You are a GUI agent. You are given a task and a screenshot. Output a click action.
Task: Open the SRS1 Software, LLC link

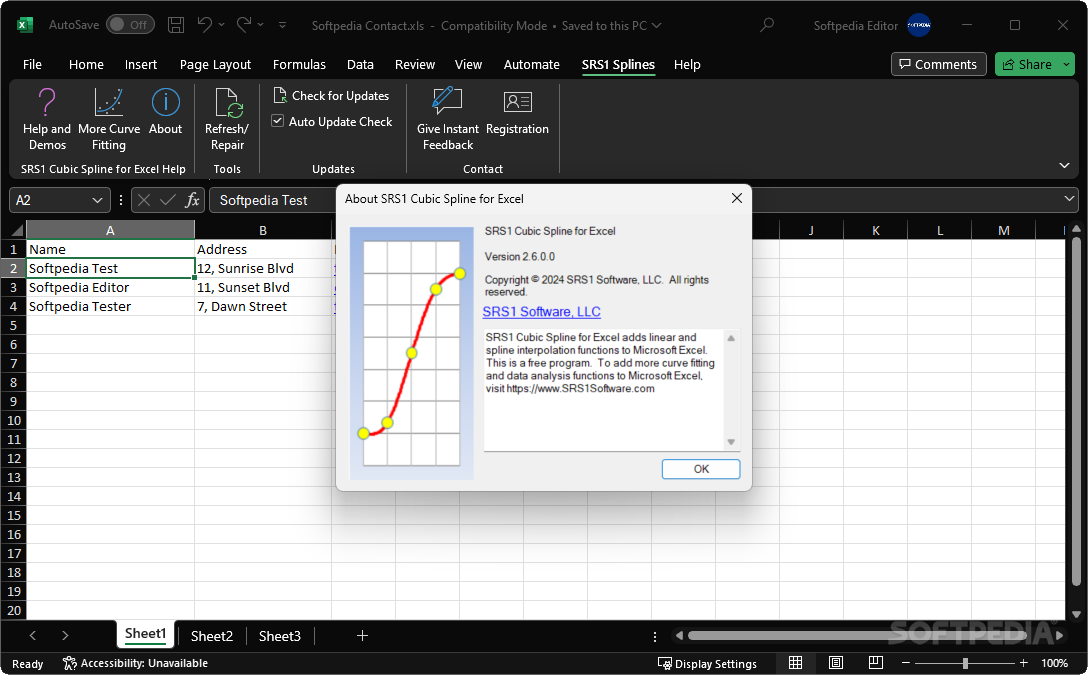pos(541,312)
